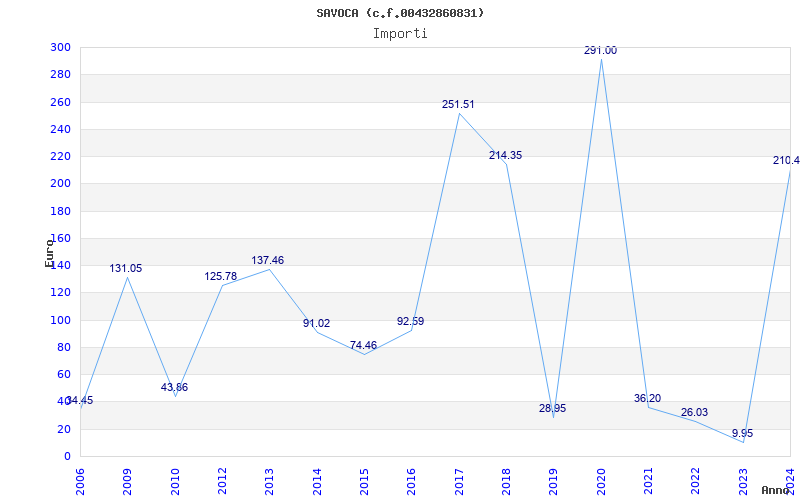Select the 291.00 data label

point(601,51)
